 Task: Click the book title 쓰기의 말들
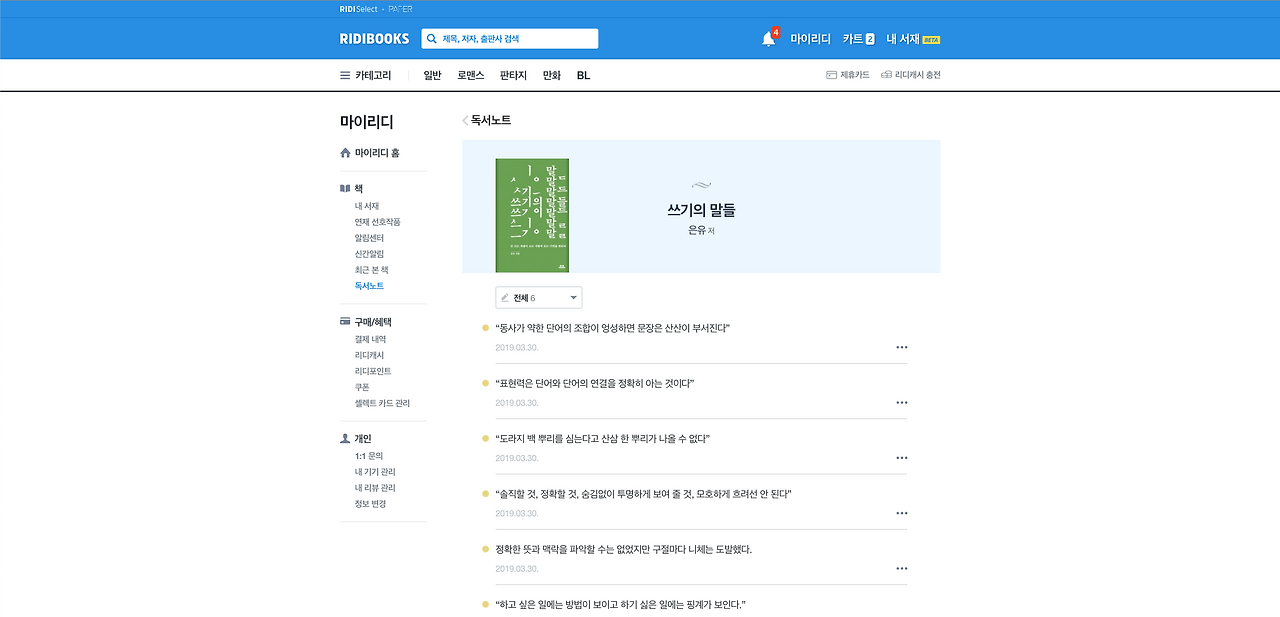coord(701,210)
